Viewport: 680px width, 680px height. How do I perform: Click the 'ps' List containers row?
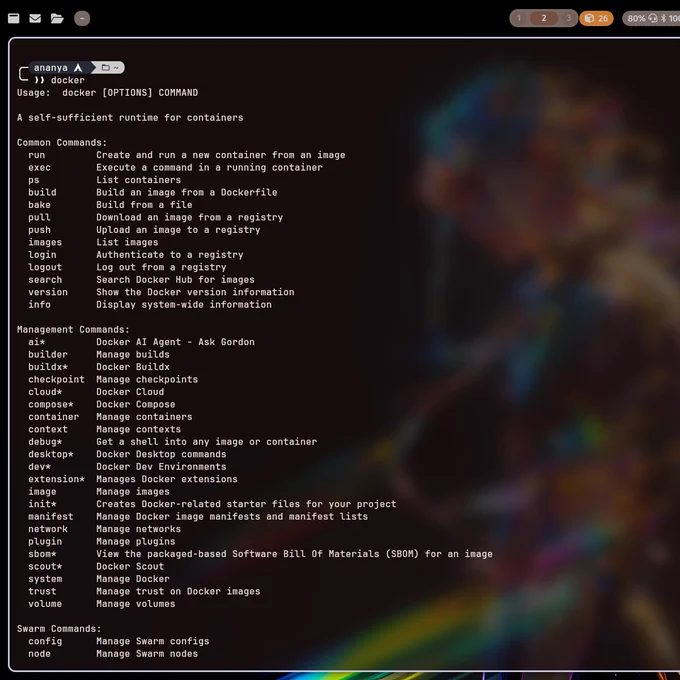[105, 180]
